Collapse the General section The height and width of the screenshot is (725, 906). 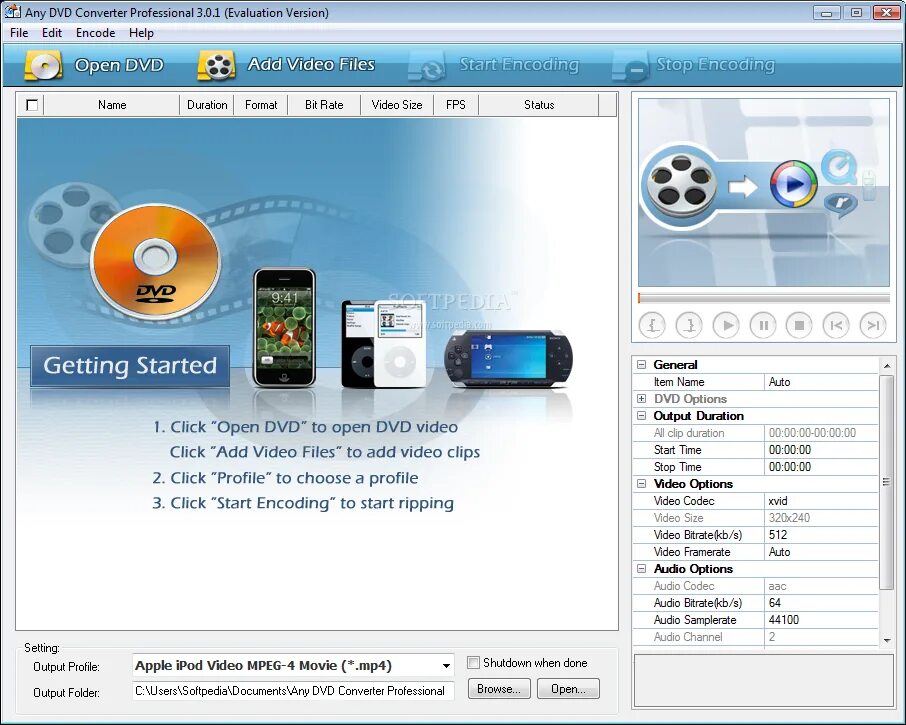point(641,365)
